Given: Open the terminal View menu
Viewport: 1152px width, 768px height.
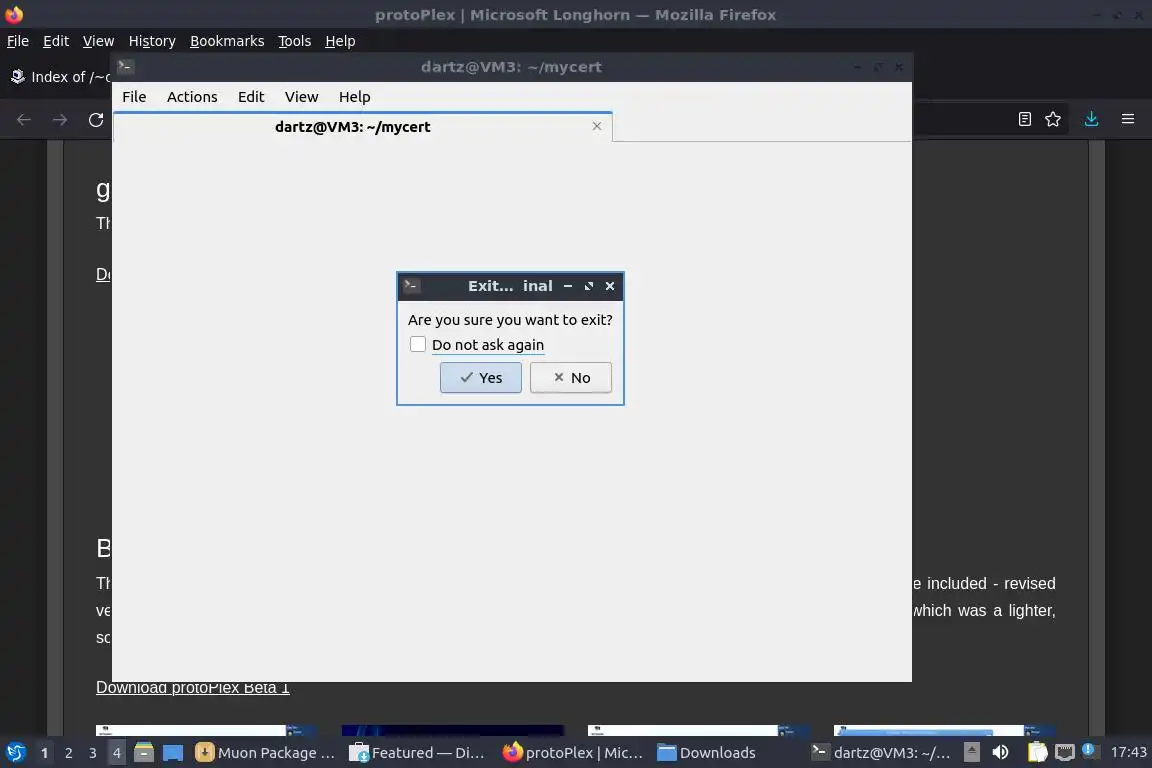Looking at the screenshot, I should coord(301,97).
